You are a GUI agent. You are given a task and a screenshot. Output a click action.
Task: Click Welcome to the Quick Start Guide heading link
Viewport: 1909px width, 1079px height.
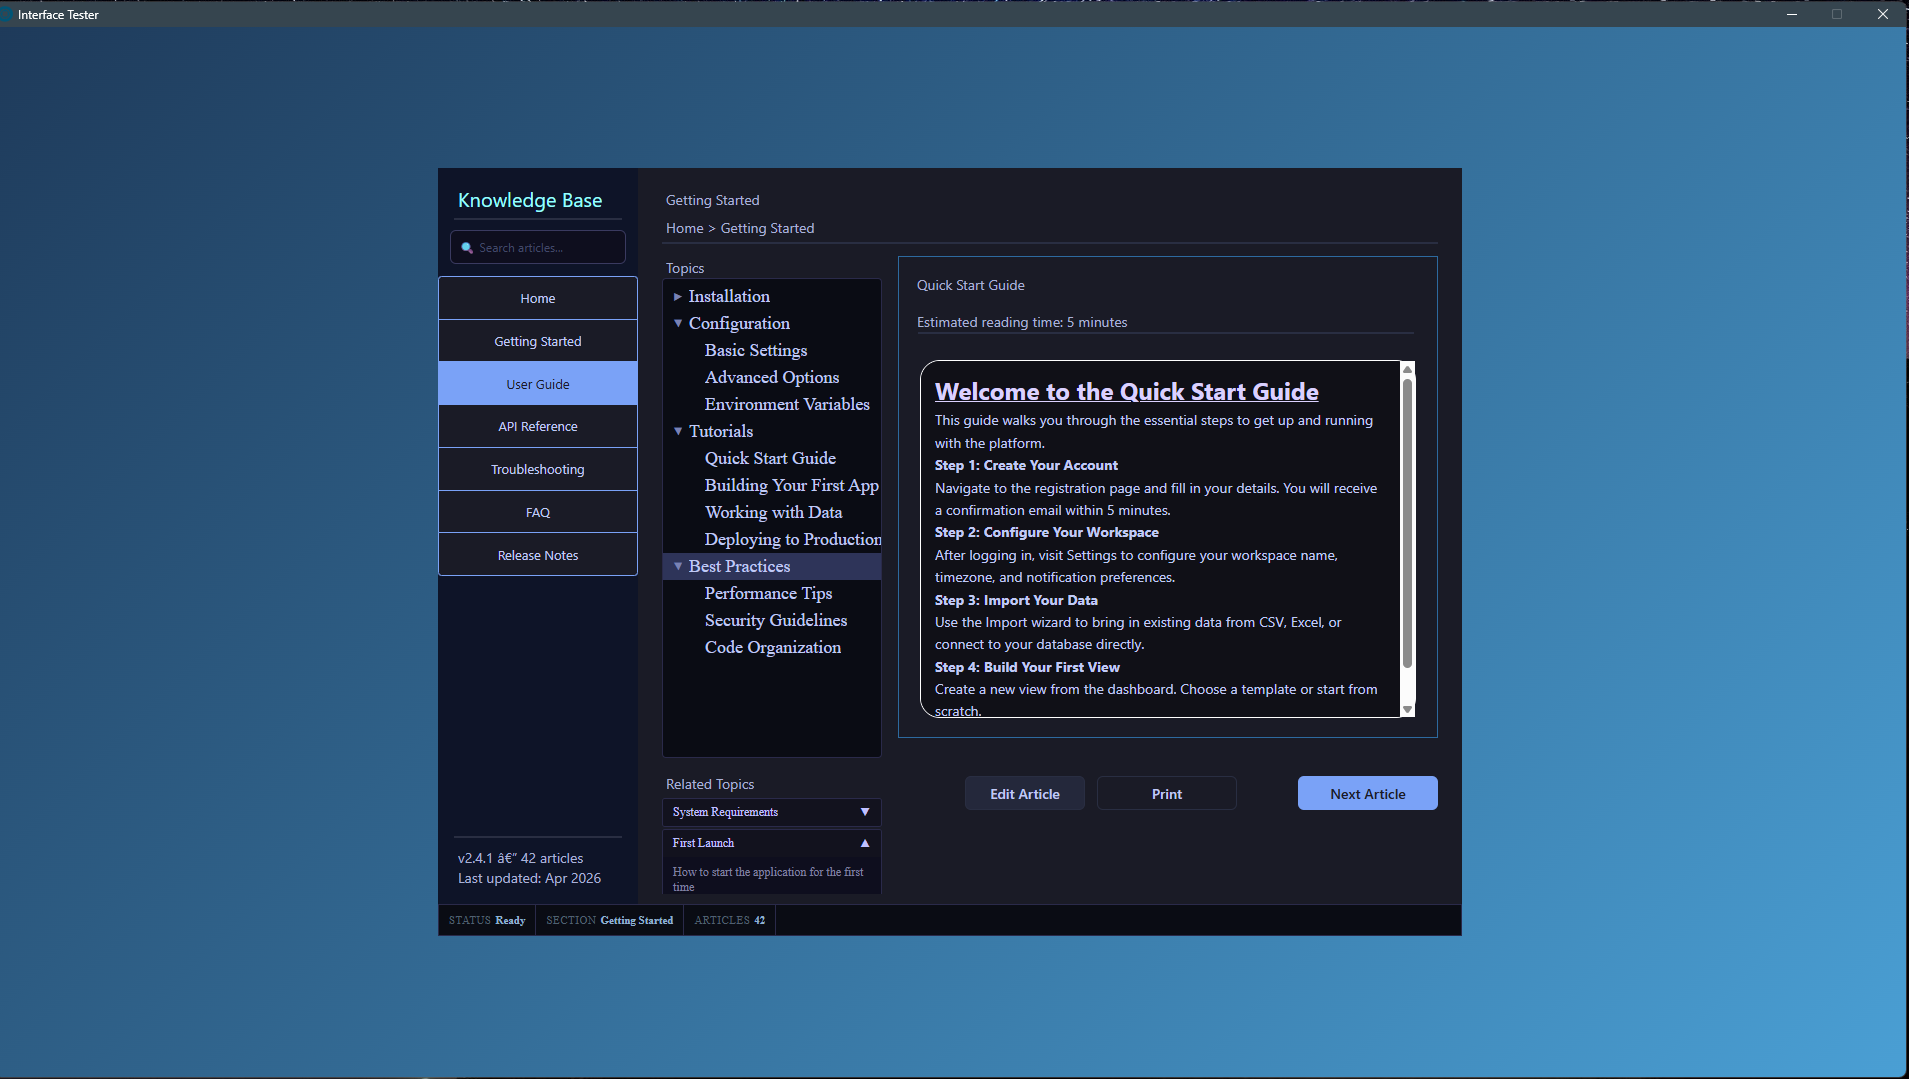coord(1126,392)
